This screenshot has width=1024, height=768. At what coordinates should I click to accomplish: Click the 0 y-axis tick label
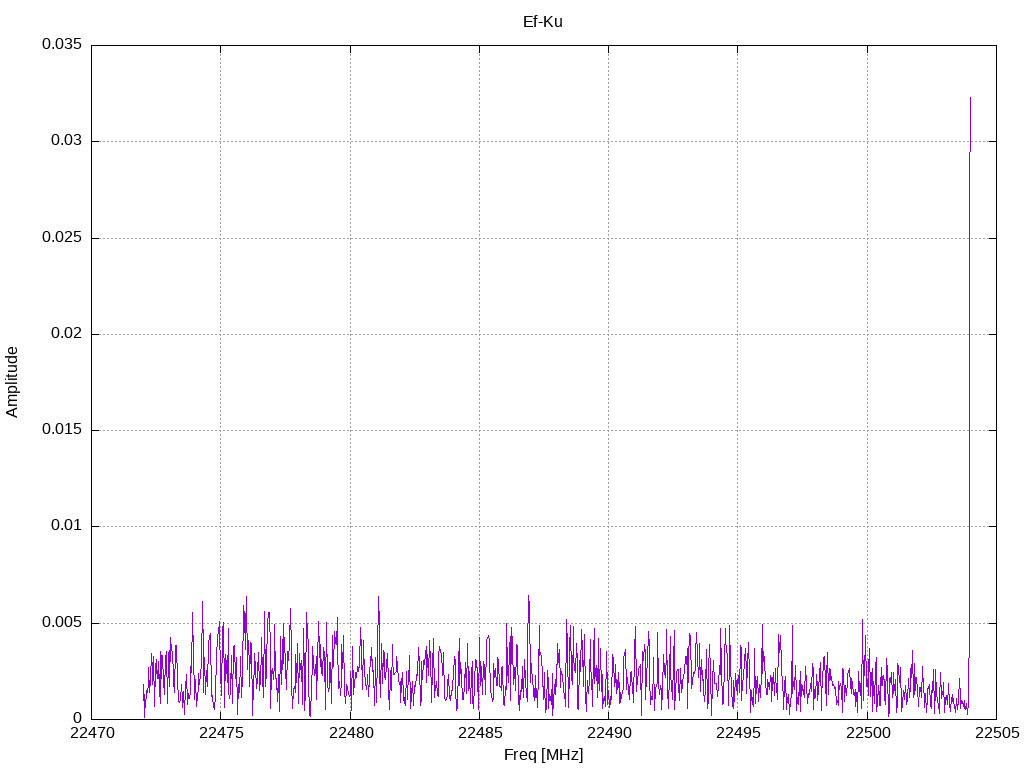[x=78, y=718]
